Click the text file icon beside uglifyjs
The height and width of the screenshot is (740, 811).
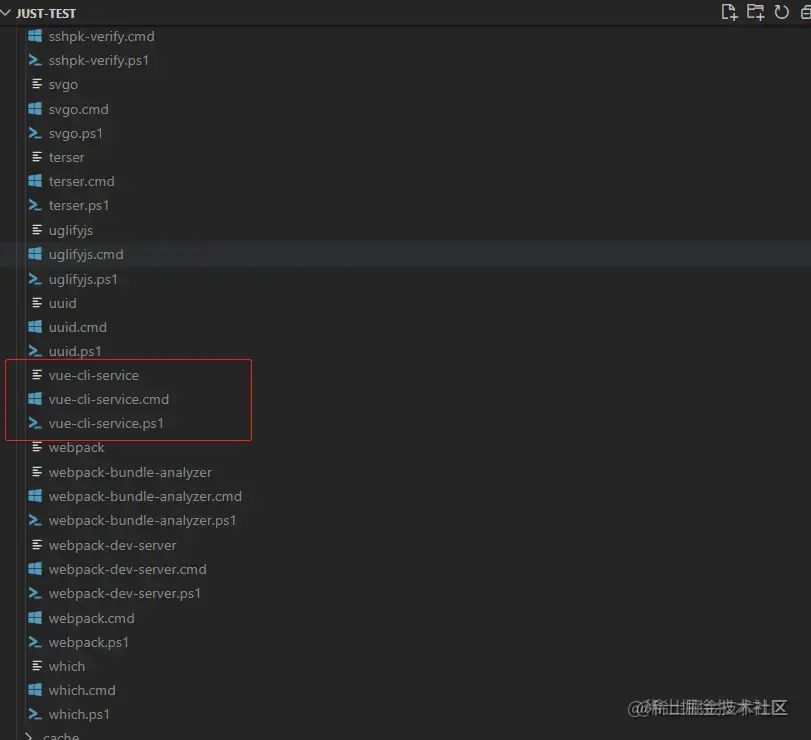[x=37, y=230]
